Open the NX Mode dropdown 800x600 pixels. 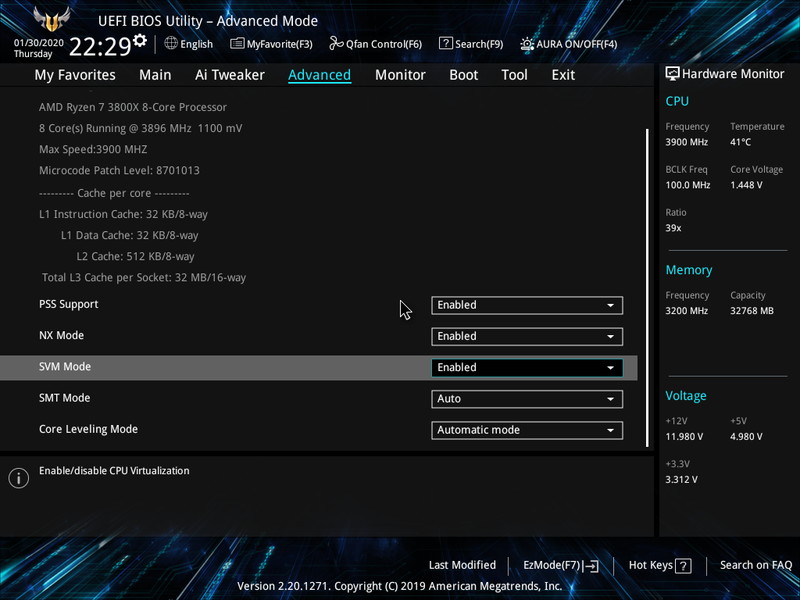click(x=527, y=336)
